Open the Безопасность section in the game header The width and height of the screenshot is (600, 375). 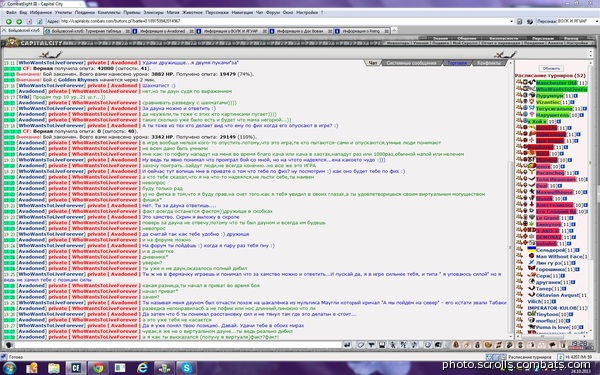[x=504, y=38]
